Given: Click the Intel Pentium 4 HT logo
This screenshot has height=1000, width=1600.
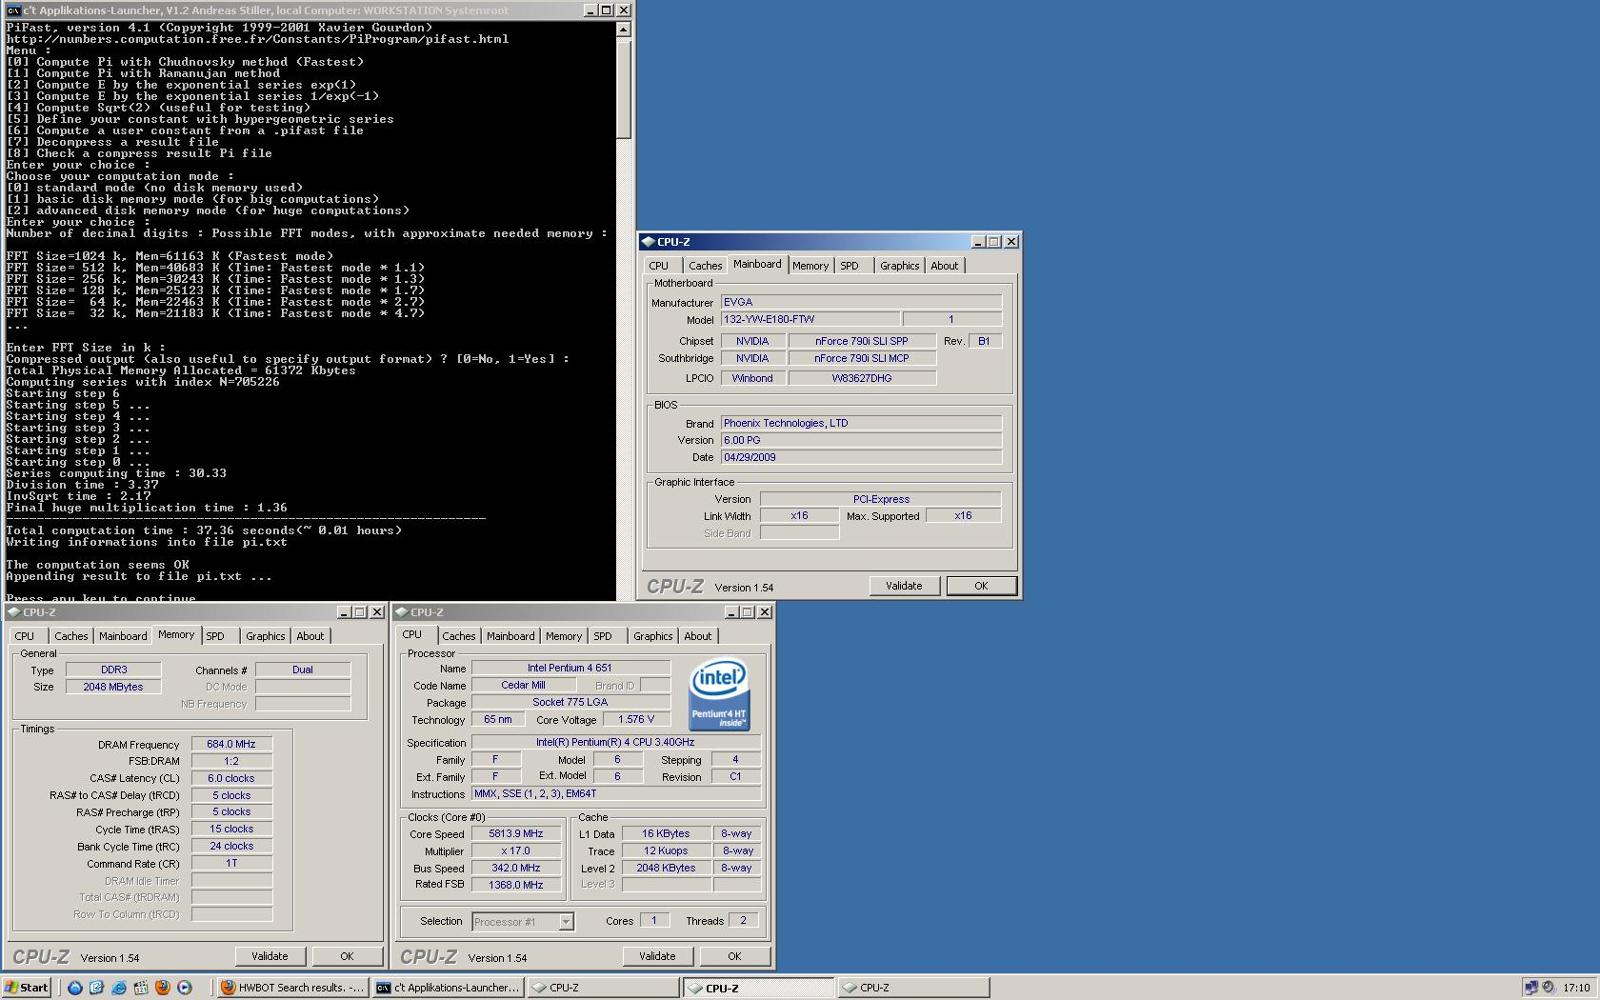Looking at the screenshot, I should (719, 694).
